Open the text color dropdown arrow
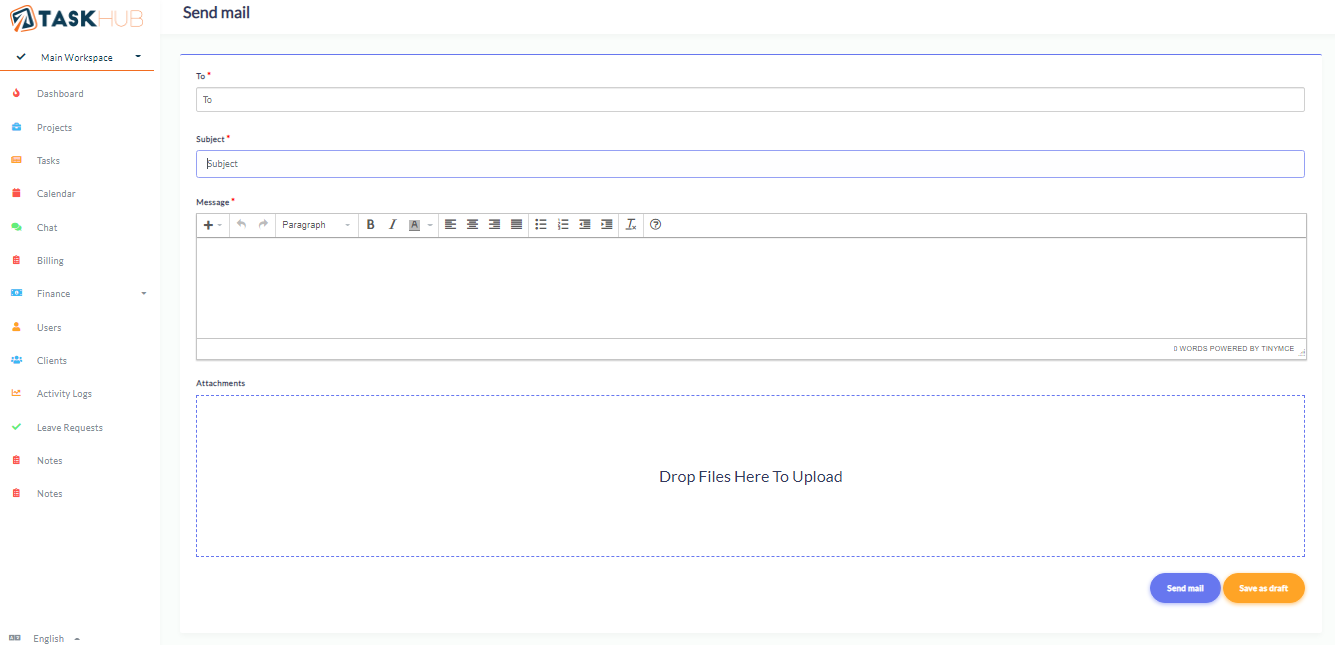The image size is (1335, 645). click(x=429, y=224)
